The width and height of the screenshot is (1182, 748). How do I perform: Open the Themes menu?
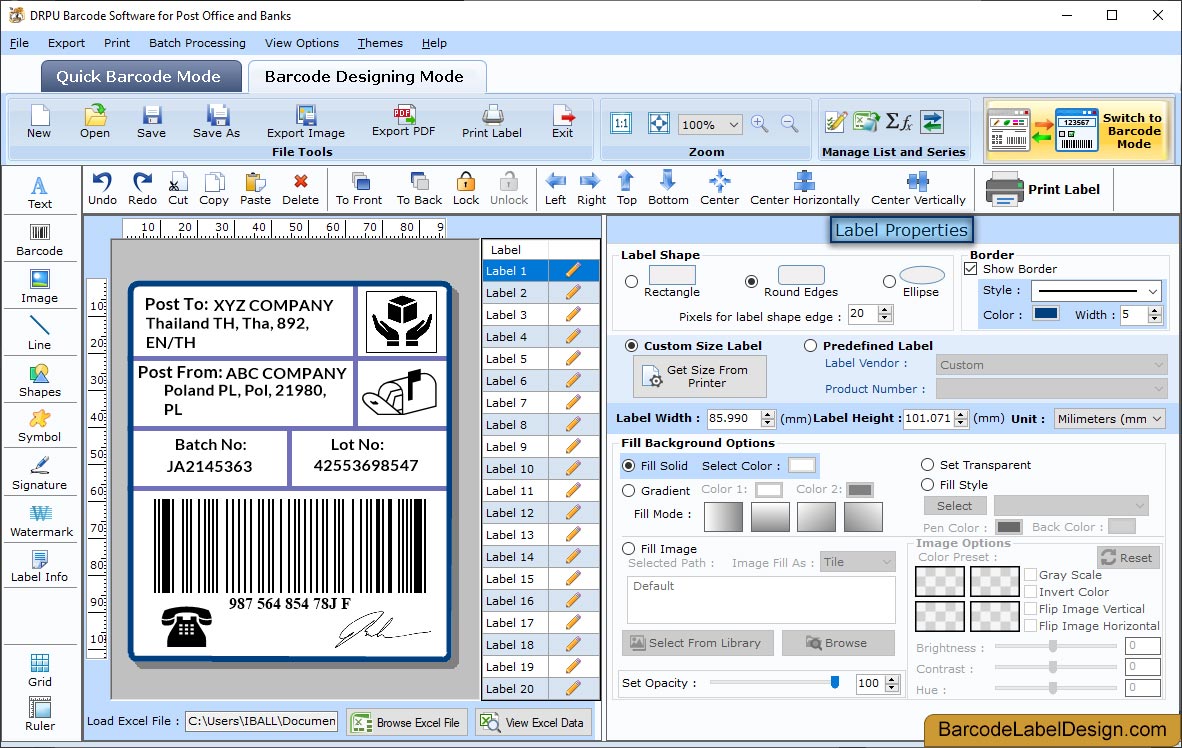click(x=380, y=43)
